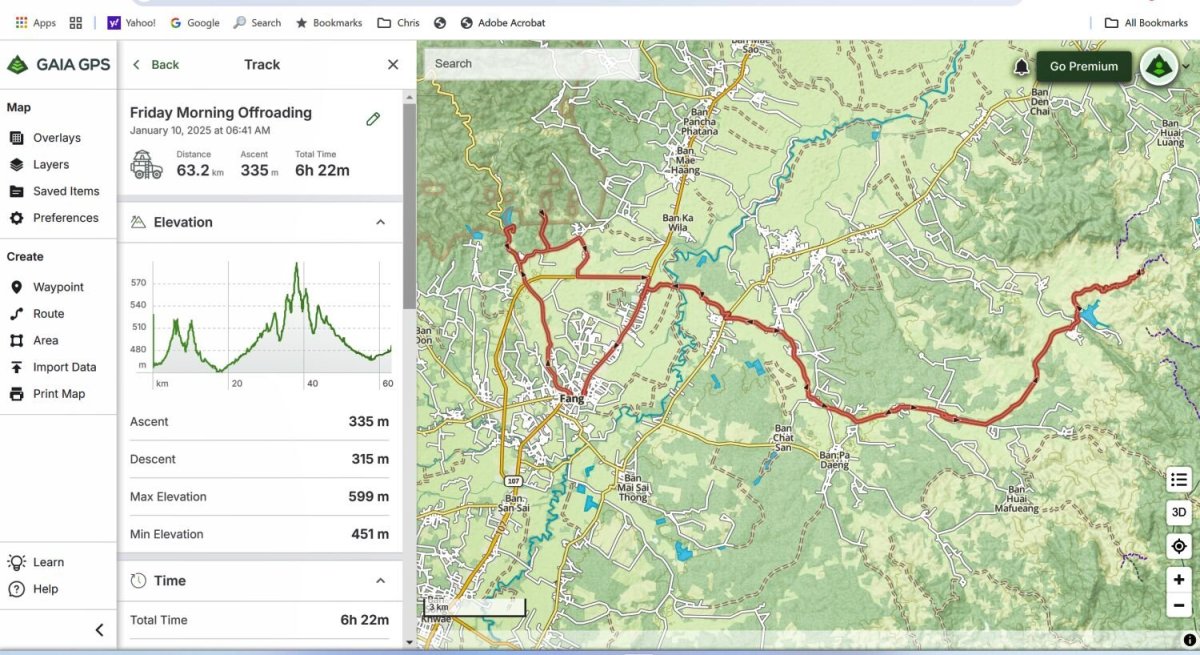Click the Waypoint pin icon
Screen dimensions: 1200x655
(x=16, y=287)
